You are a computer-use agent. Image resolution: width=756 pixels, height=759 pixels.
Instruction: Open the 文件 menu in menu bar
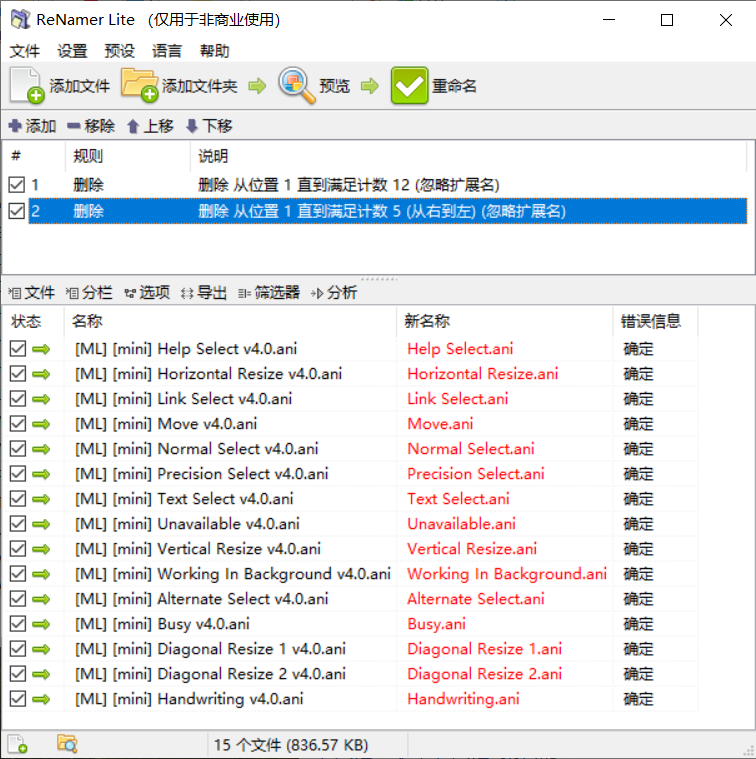click(x=25, y=51)
